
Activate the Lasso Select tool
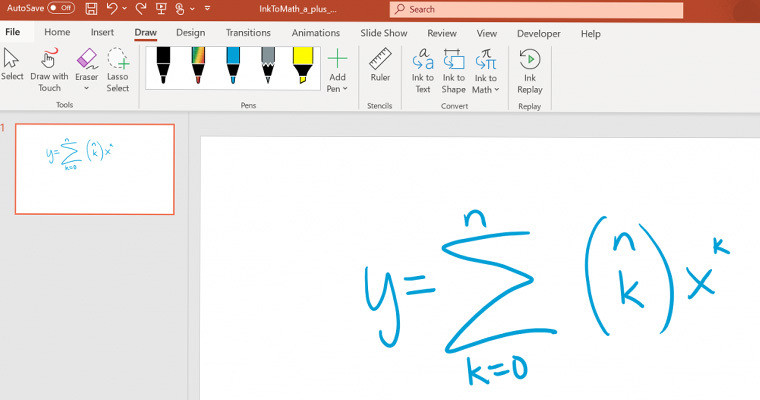point(118,69)
